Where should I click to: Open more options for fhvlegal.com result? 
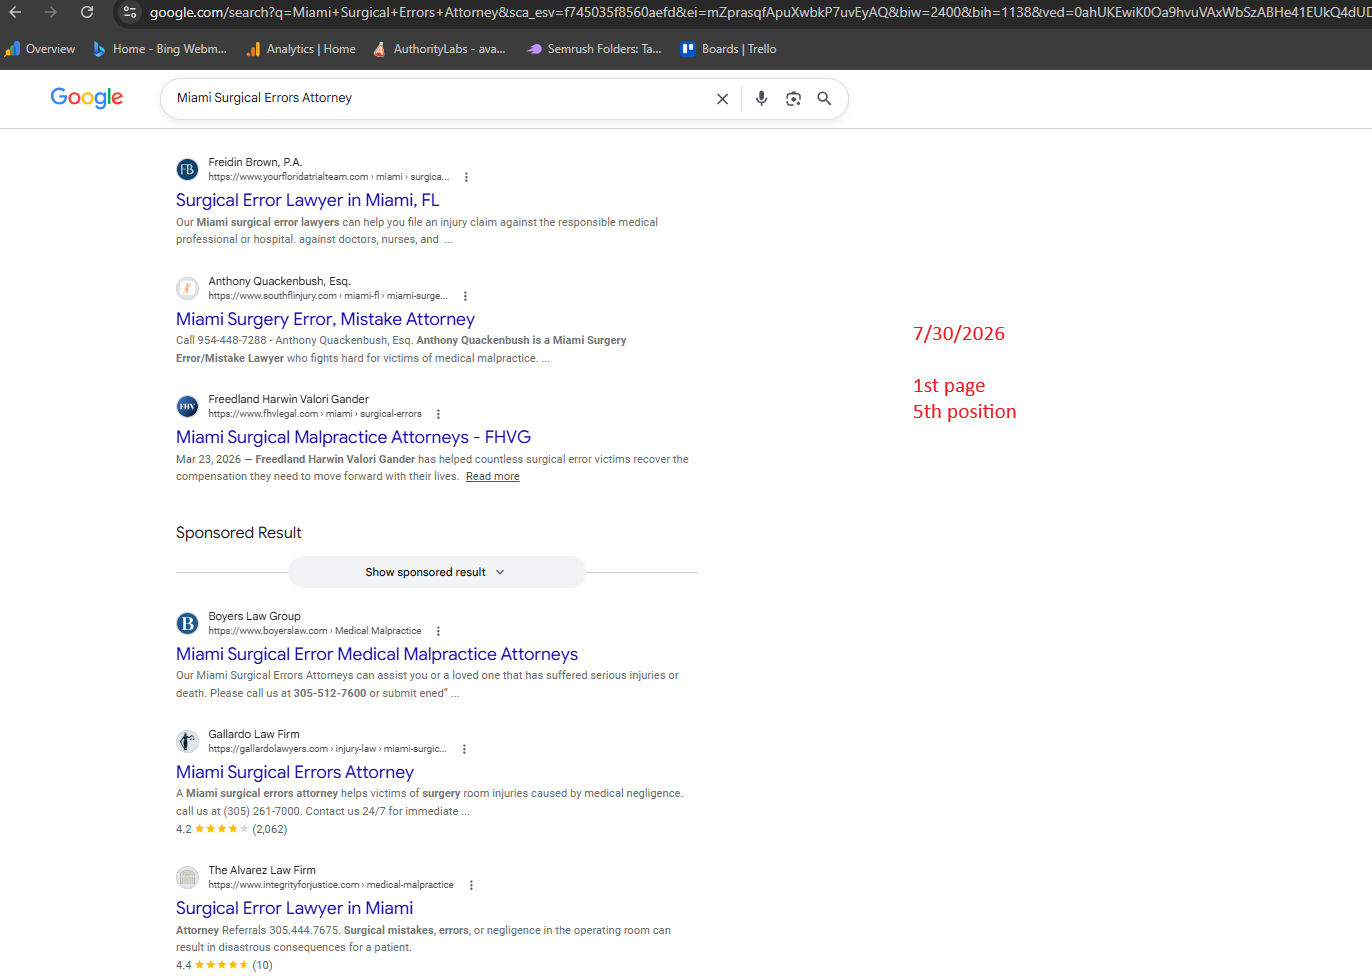(x=438, y=414)
